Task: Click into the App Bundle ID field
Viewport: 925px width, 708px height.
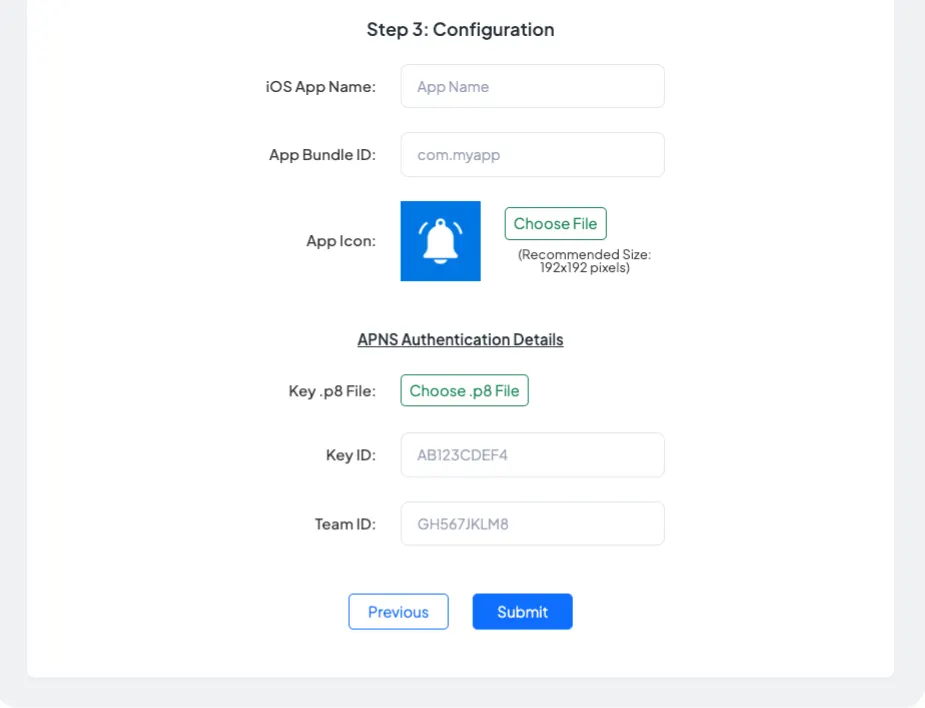Action: (x=532, y=155)
